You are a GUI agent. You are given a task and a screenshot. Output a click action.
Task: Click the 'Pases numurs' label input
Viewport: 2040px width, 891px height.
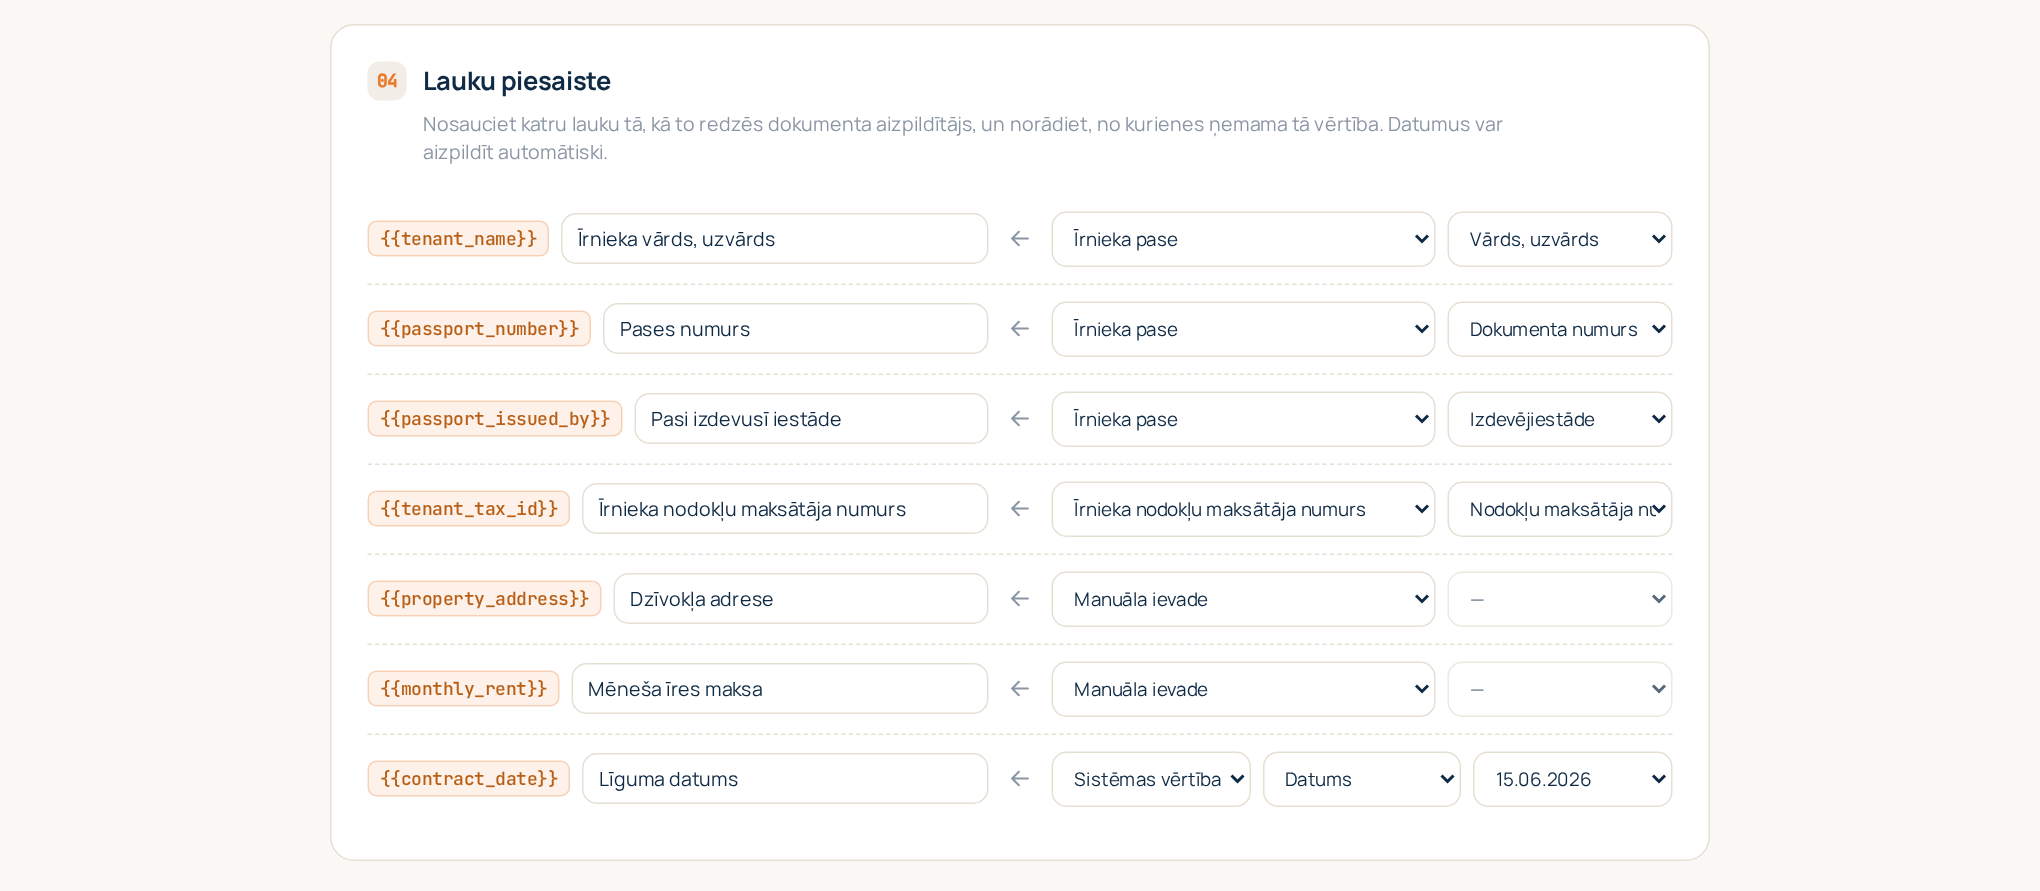point(795,329)
